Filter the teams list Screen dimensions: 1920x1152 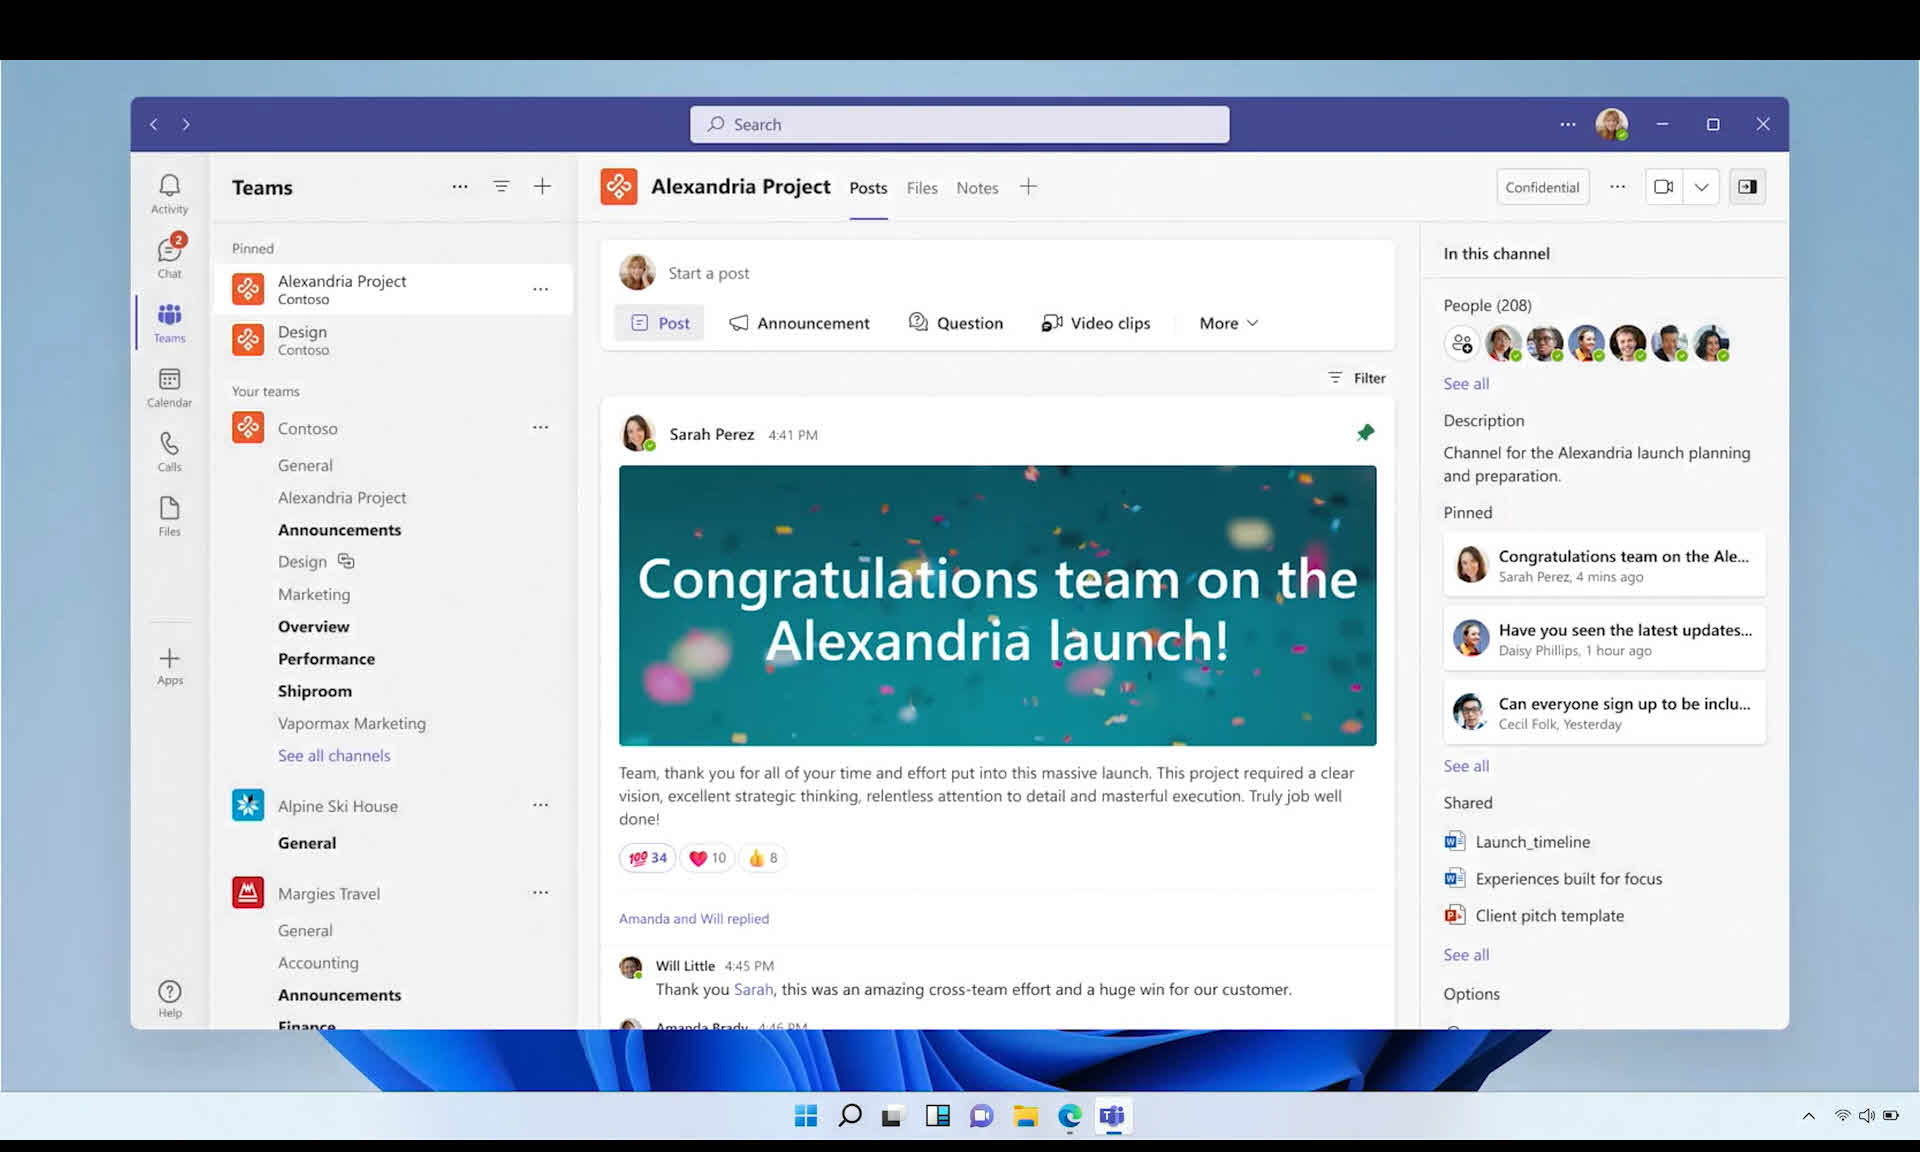501,186
